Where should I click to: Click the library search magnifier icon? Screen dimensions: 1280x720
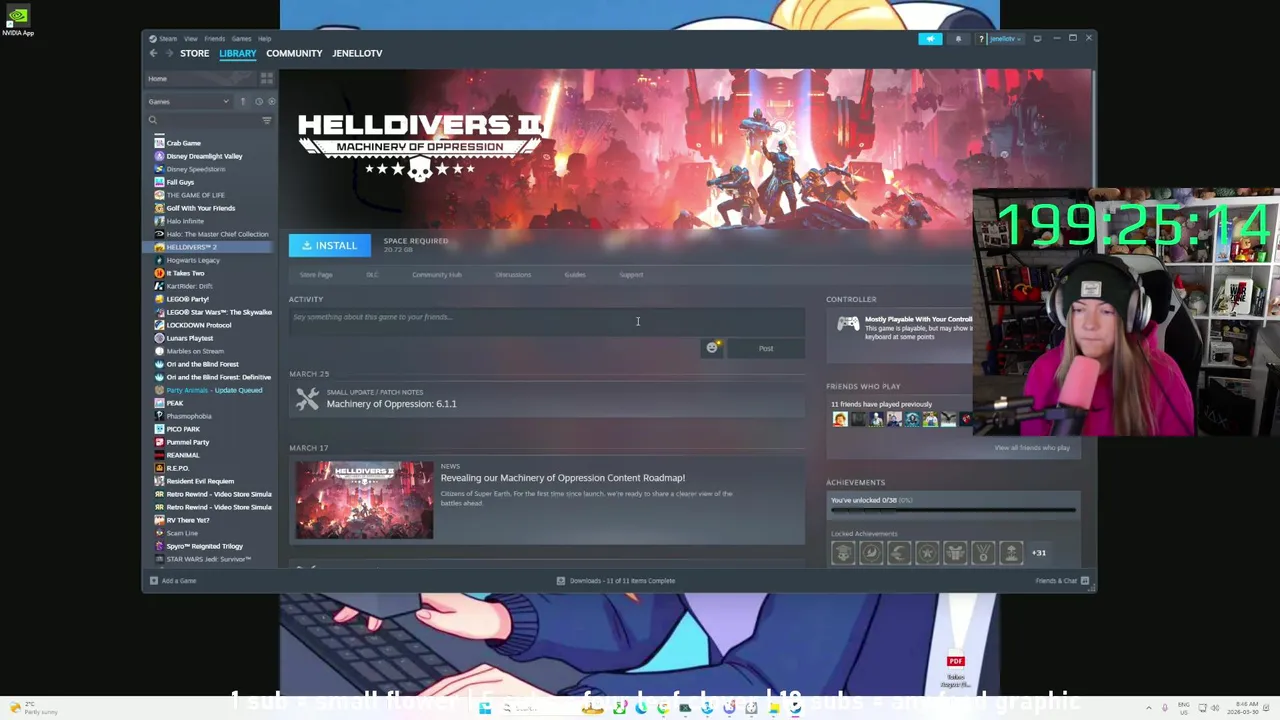(x=153, y=120)
